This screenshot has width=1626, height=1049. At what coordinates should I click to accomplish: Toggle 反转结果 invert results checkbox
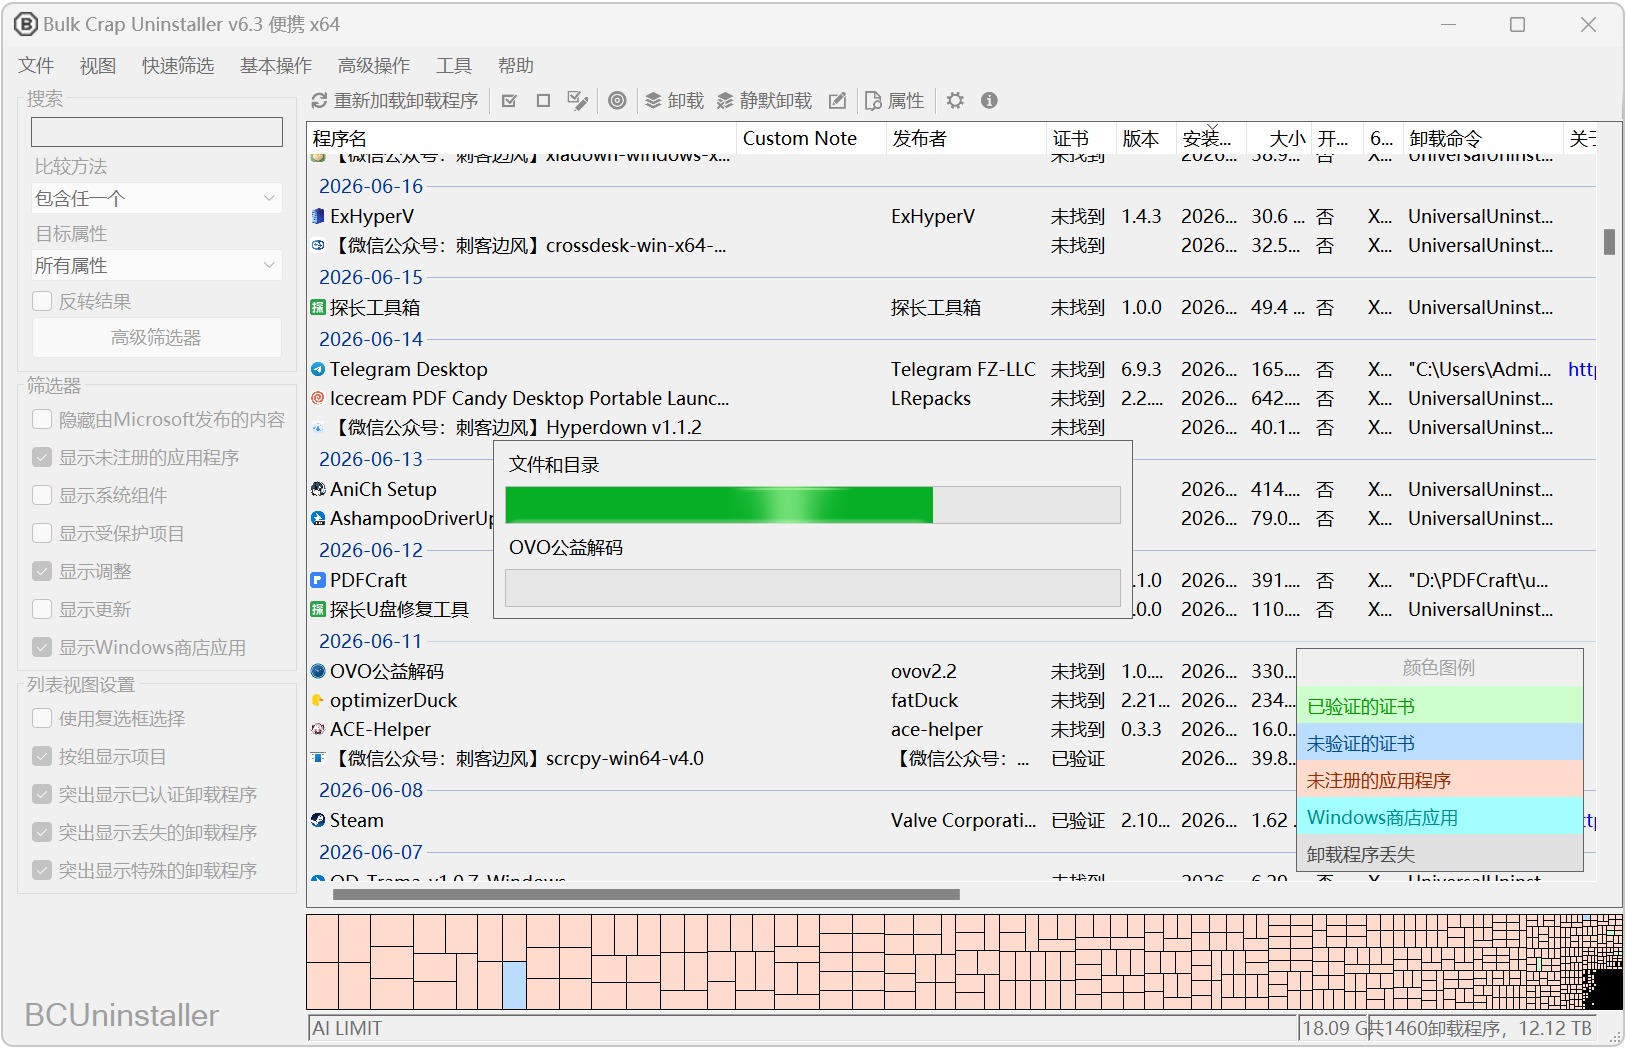click(x=42, y=301)
